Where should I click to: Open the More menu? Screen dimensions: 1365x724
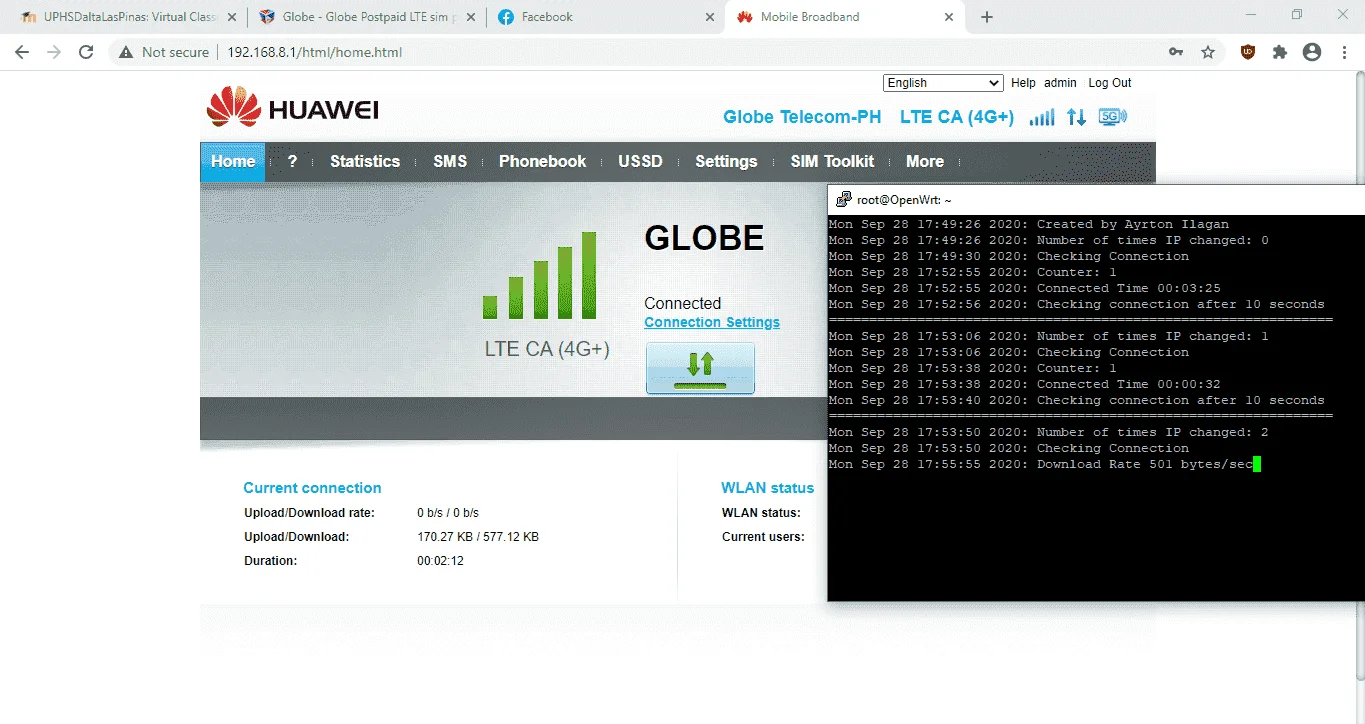[x=925, y=161]
